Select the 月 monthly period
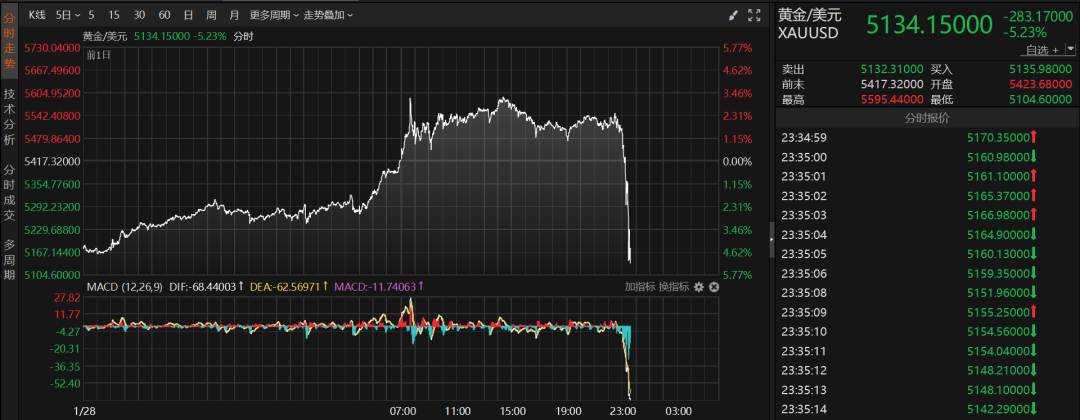Image resolution: width=1080 pixels, height=420 pixels. point(235,14)
